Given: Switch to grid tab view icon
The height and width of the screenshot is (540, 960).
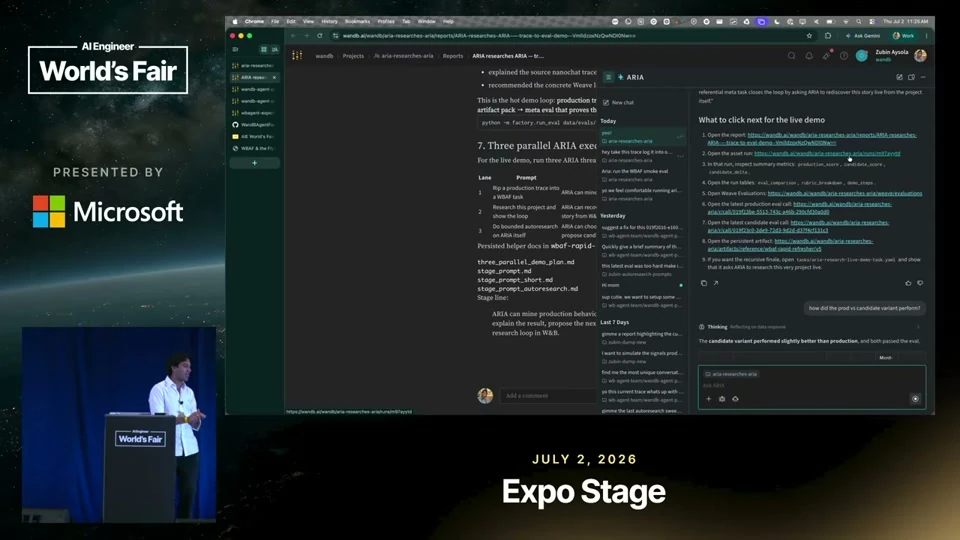Looking at the screenshot, I should tap(264, 50).
